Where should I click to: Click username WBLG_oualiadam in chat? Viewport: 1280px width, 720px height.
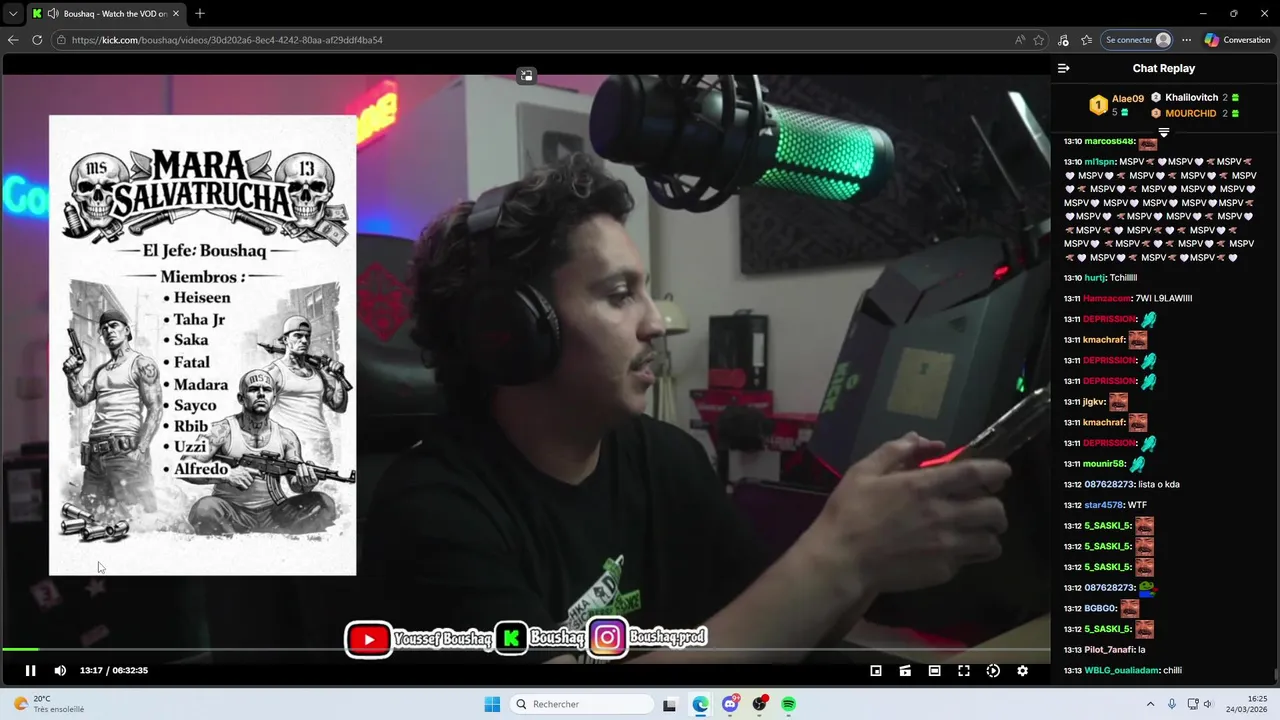click(1120, 670)
